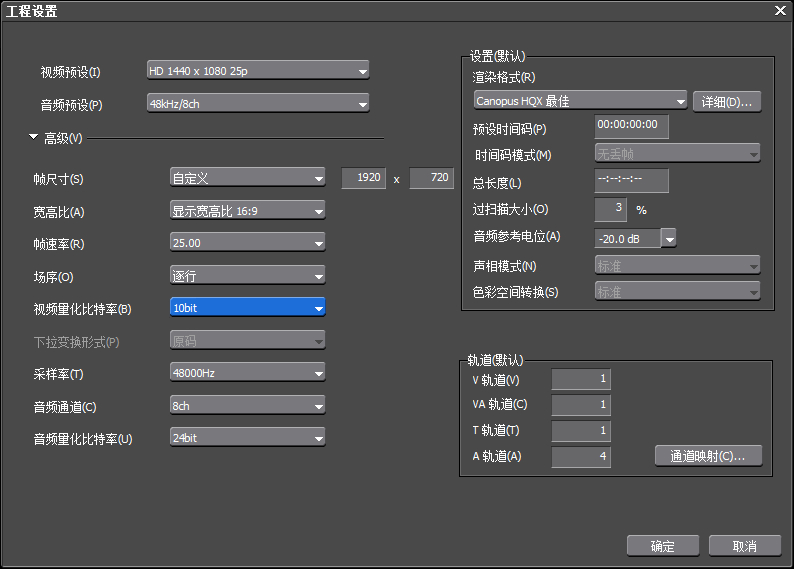Click the VA 轨道 count field
794x569 pixels.
coord(581,404)
